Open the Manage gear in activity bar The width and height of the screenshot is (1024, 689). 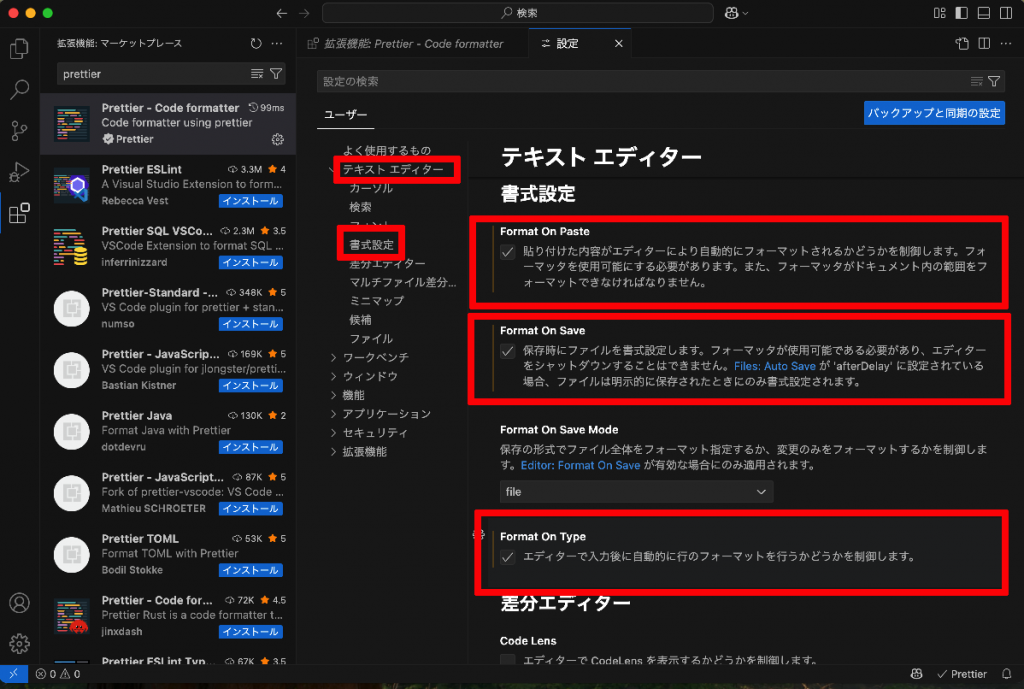tap(19, 644)
